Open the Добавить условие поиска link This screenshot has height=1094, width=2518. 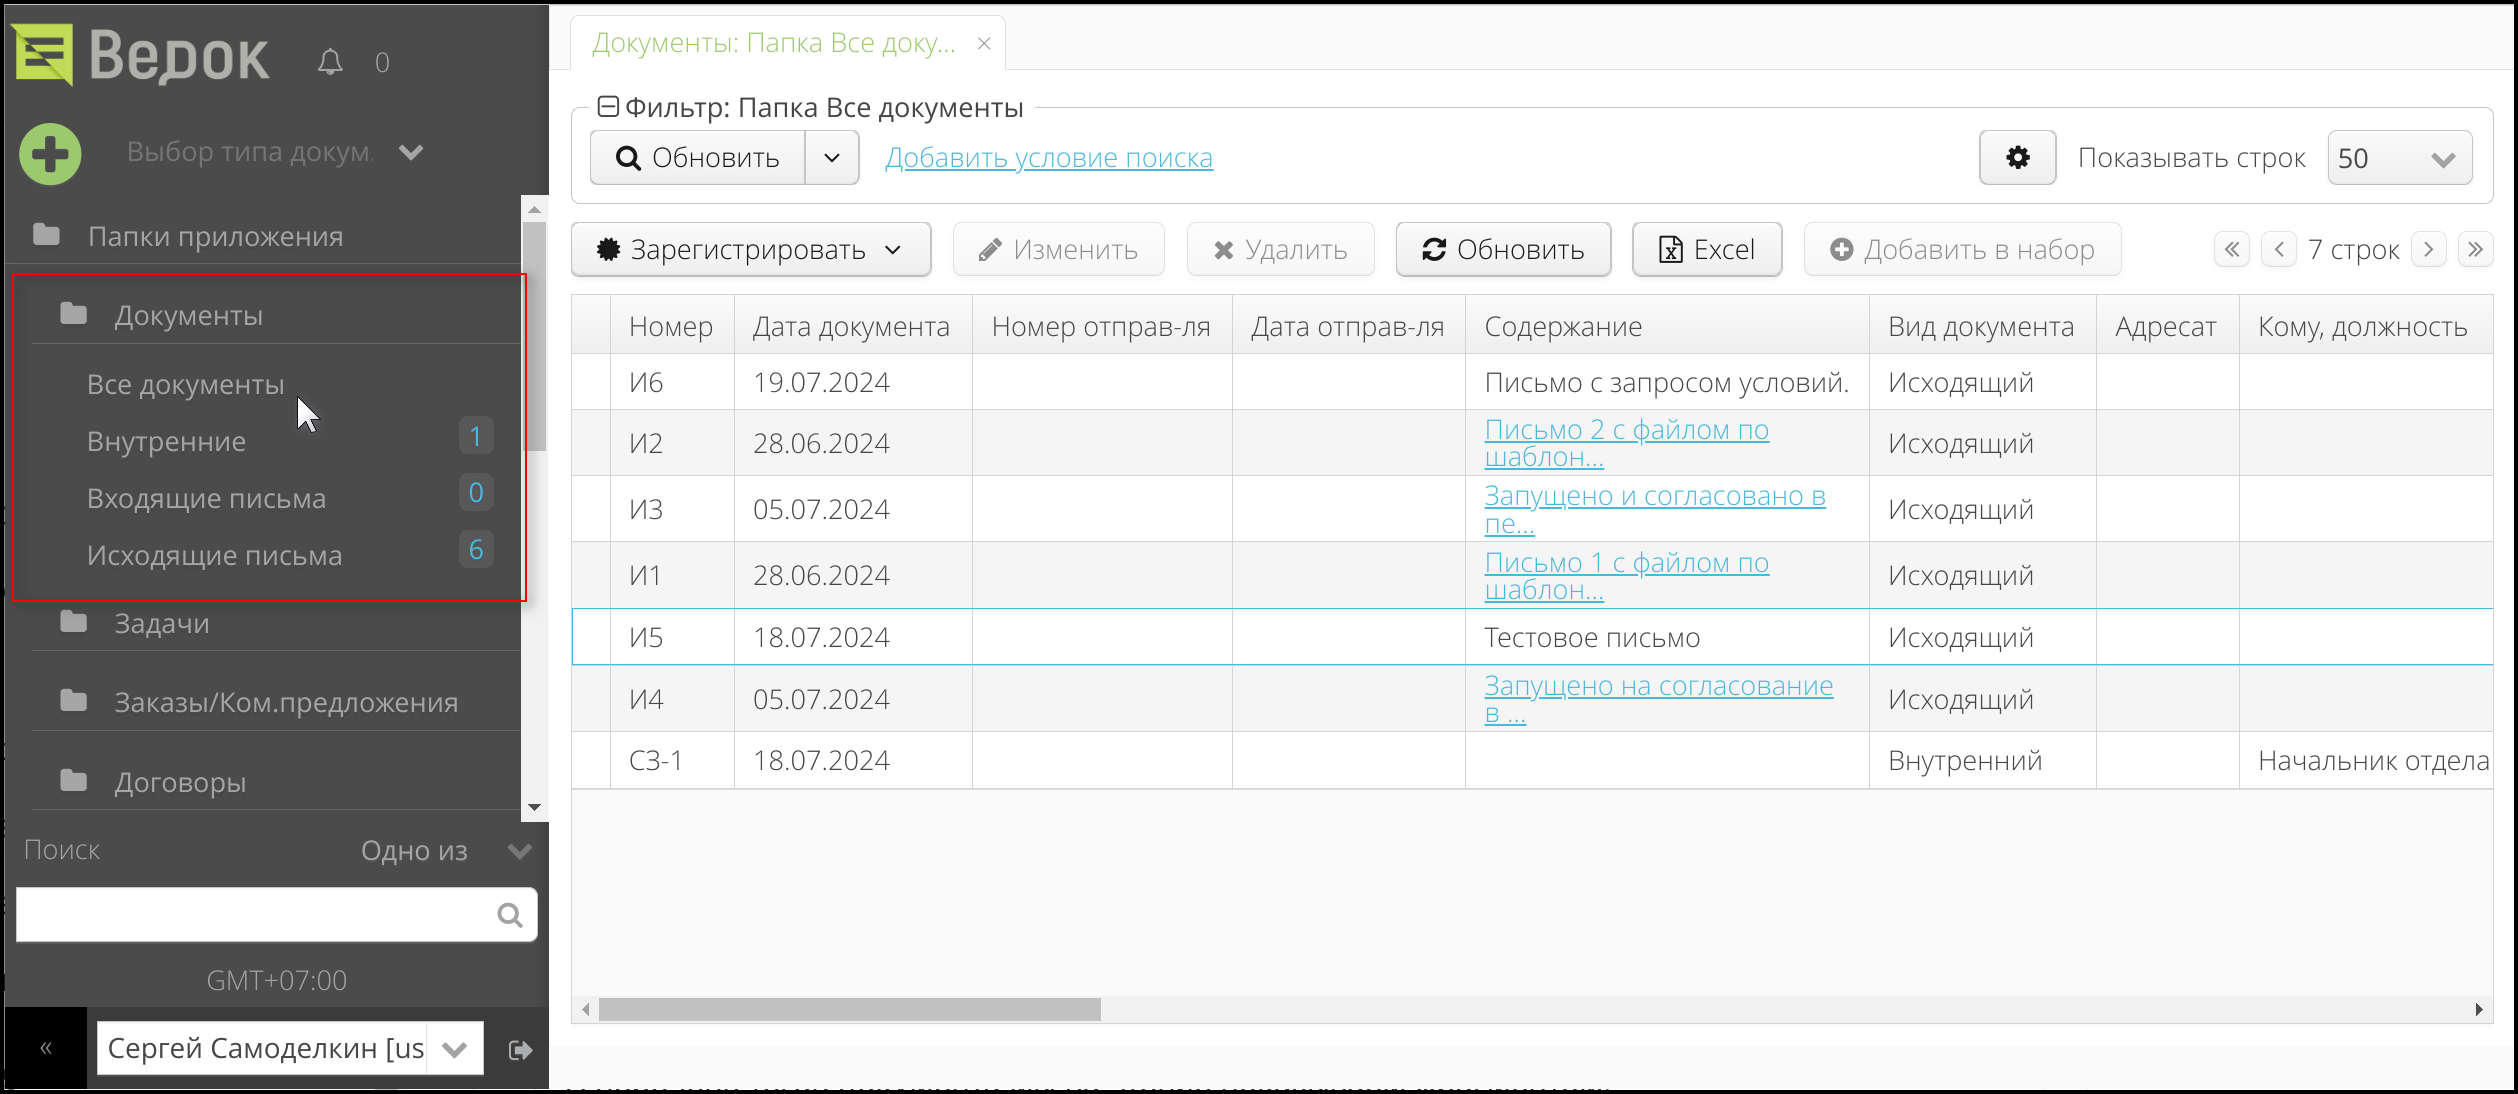1049,157
